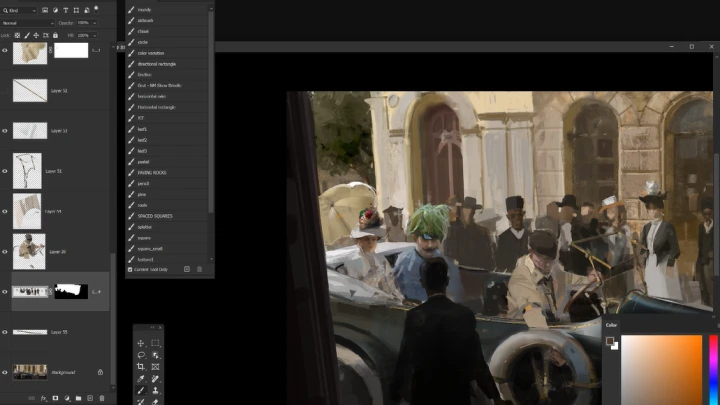Collapse the floating toolbox panel
This screenshot has height=405, width=720.
click(x=153, y=327)
